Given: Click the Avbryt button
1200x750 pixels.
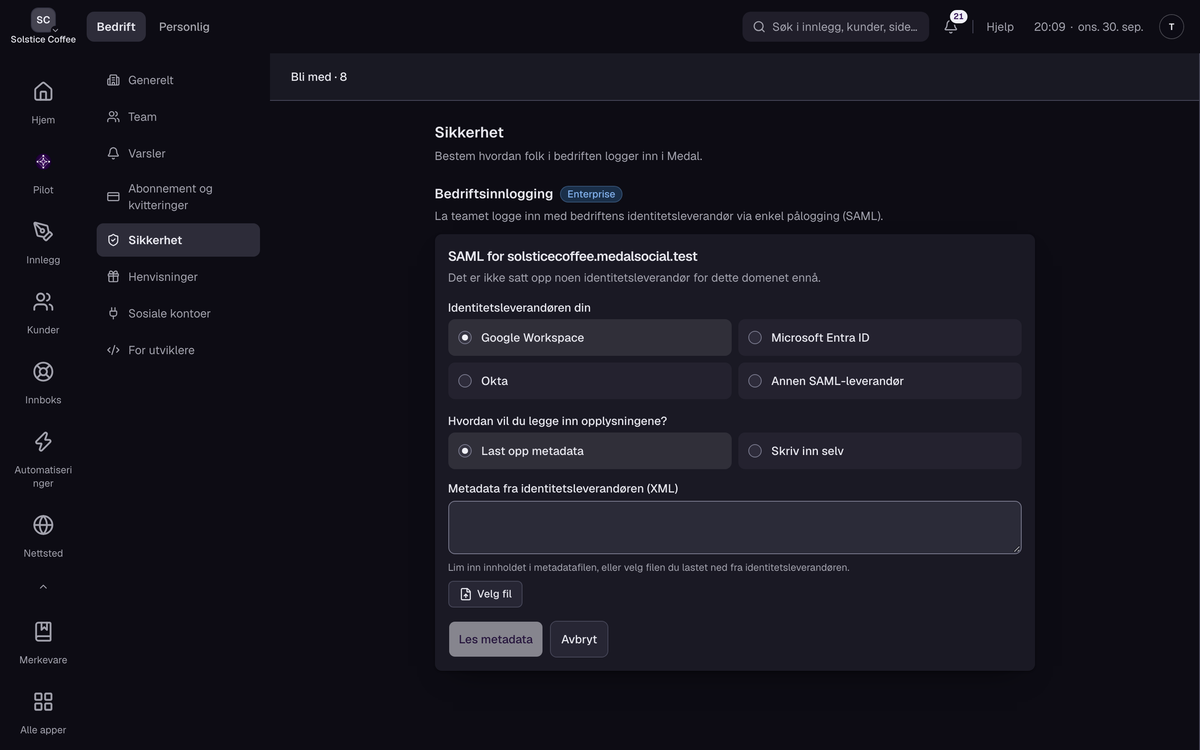Looking at the screenshot, I should (x=579, y=639).
